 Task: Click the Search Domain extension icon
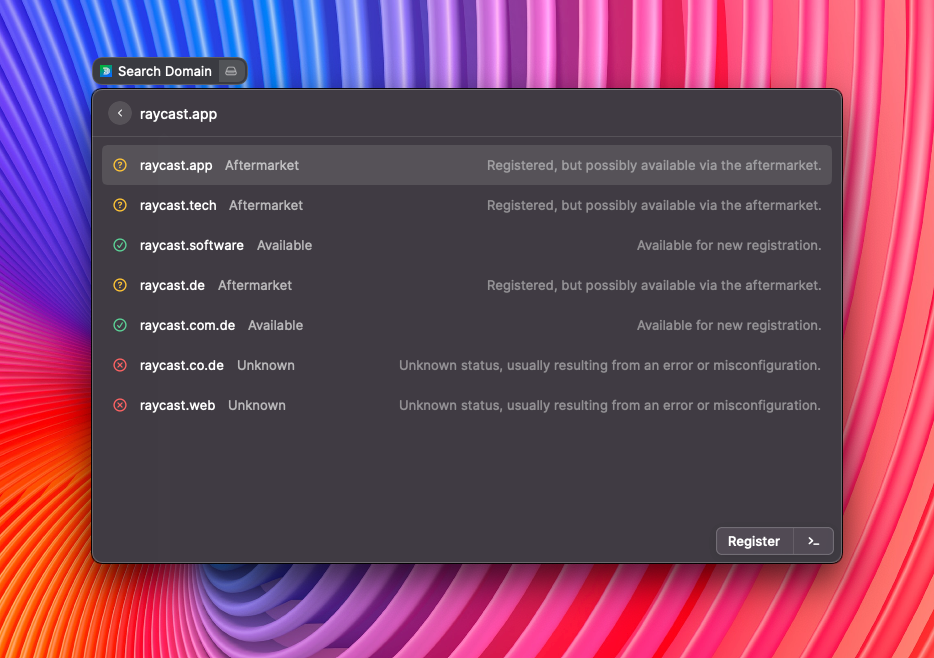106,71
